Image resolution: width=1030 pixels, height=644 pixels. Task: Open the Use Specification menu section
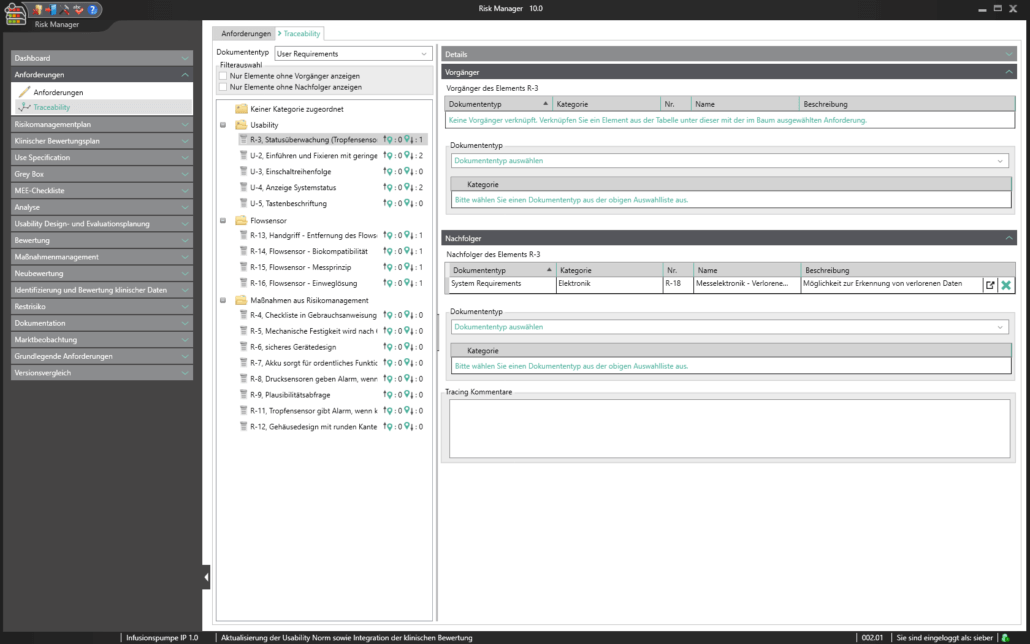102,158
